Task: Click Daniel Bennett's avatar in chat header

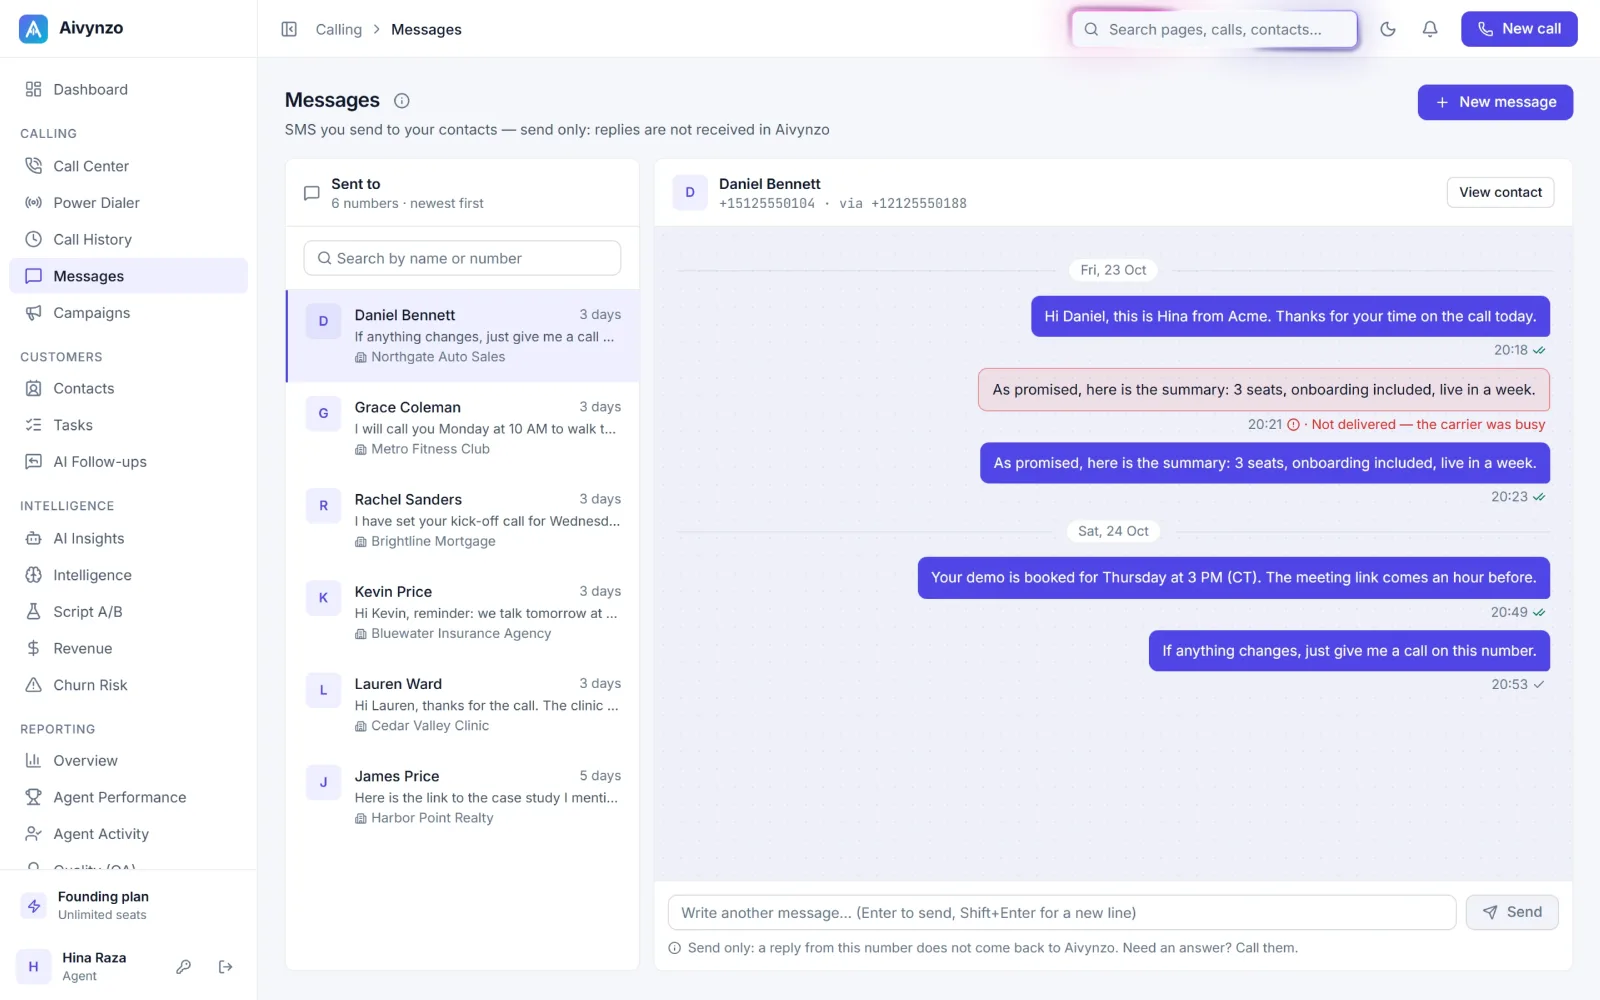Action: [x=690, y=192]
